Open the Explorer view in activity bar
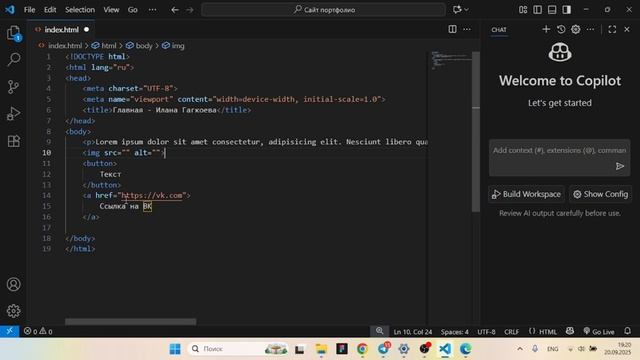 (x=13, y=33)
